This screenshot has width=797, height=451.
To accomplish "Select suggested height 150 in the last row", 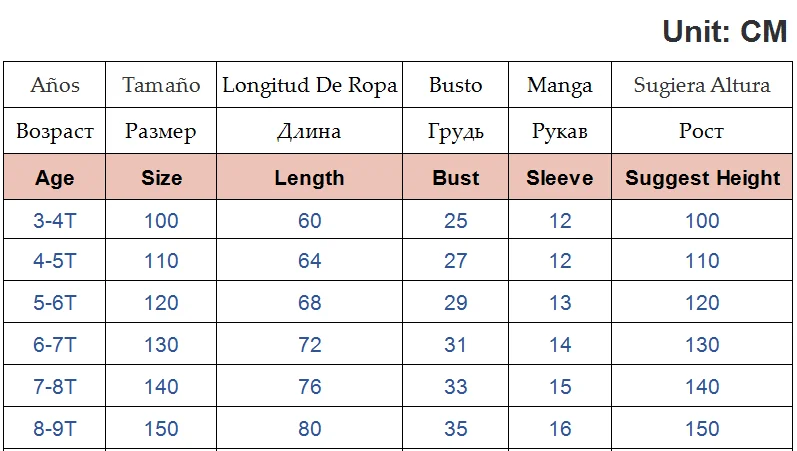I will (x=702, y=429).
